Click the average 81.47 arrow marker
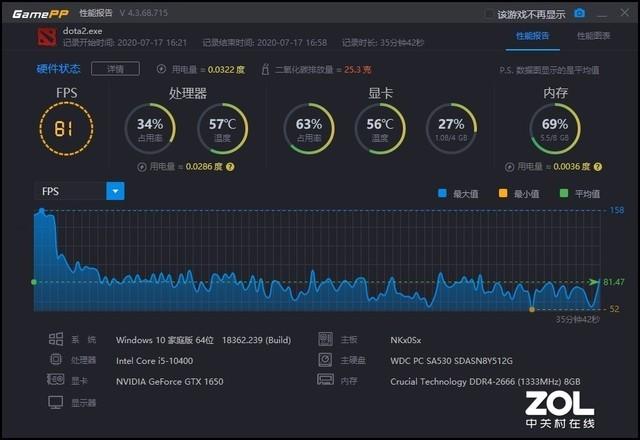The height and width of the screenshot is (440, 640). [x=593, y=282]
